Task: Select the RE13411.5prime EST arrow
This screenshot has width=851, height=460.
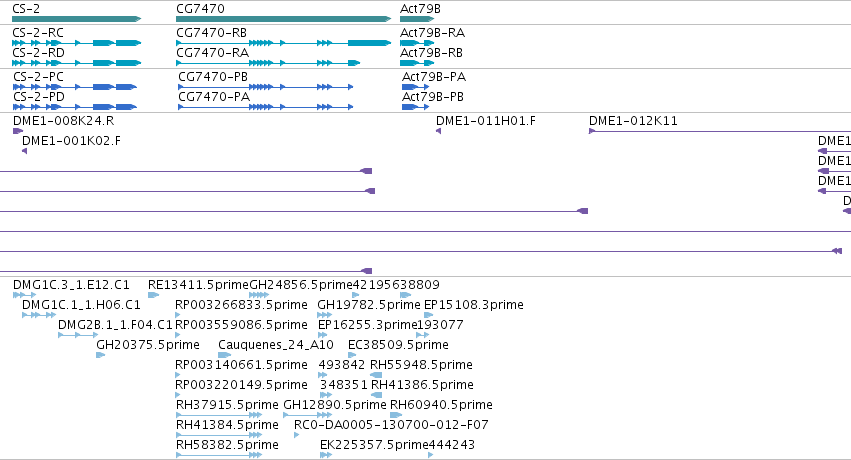Action: pos(154,295)
